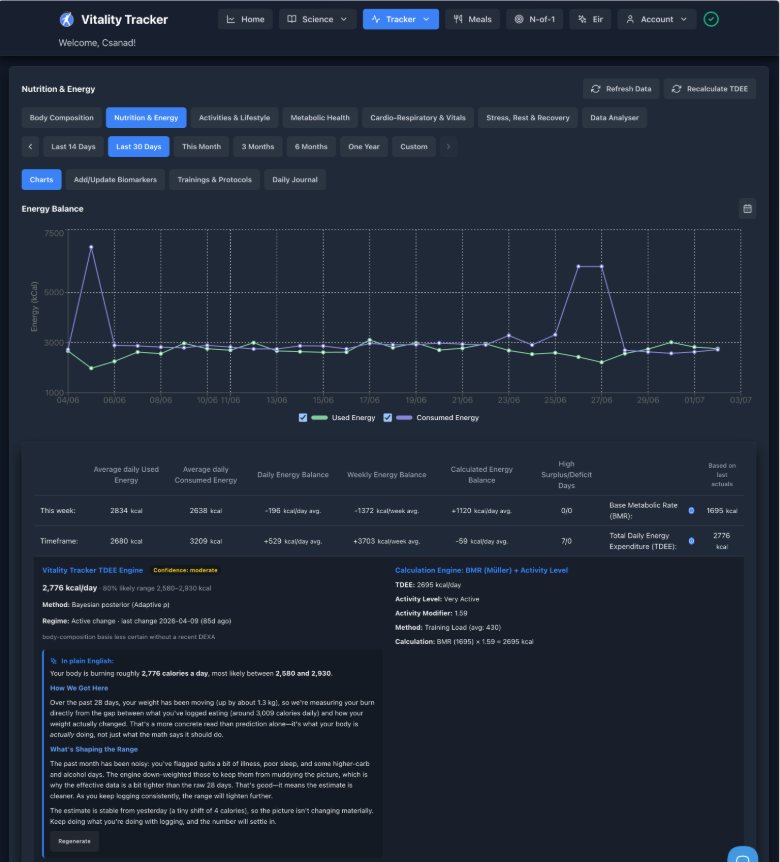Image resolution: width=780 pixels, height=862 pixels.
Task: Open the chat bubble widget
Action: [743, 857]
